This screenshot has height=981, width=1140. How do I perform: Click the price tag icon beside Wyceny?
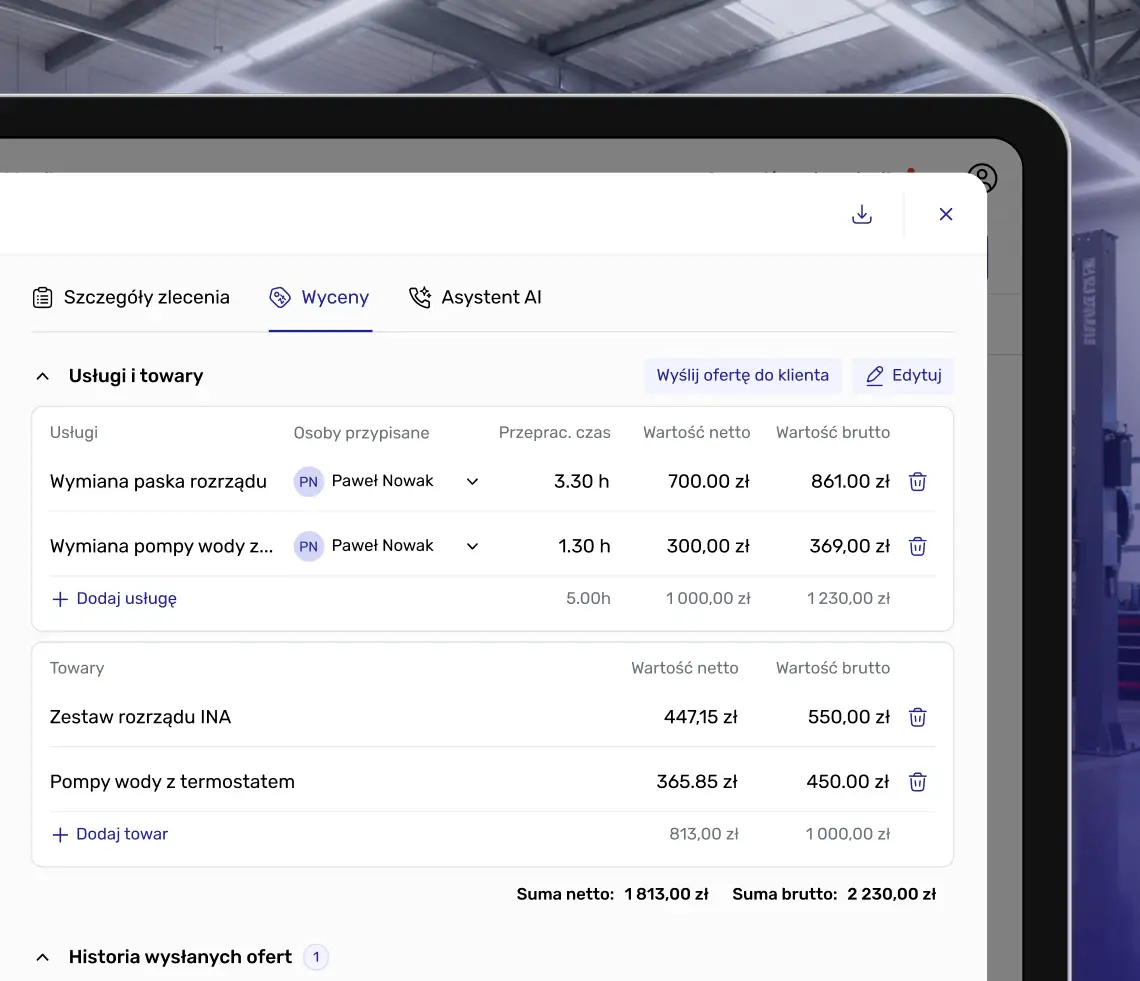280,297
